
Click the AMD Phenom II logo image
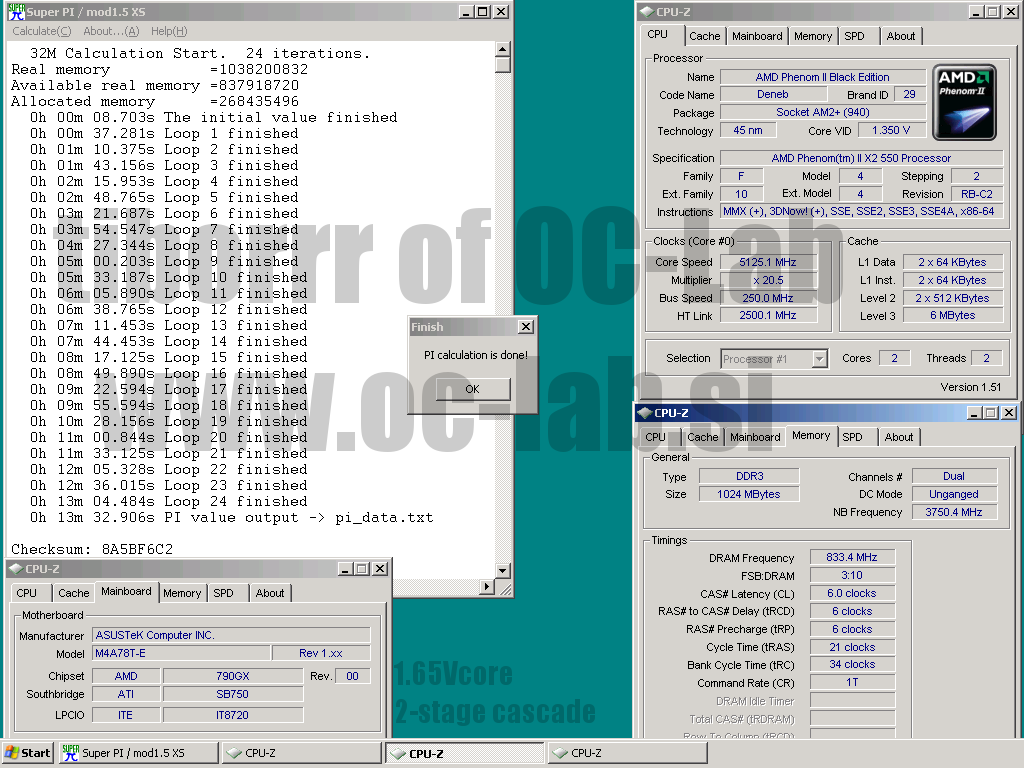pos(965,102)
